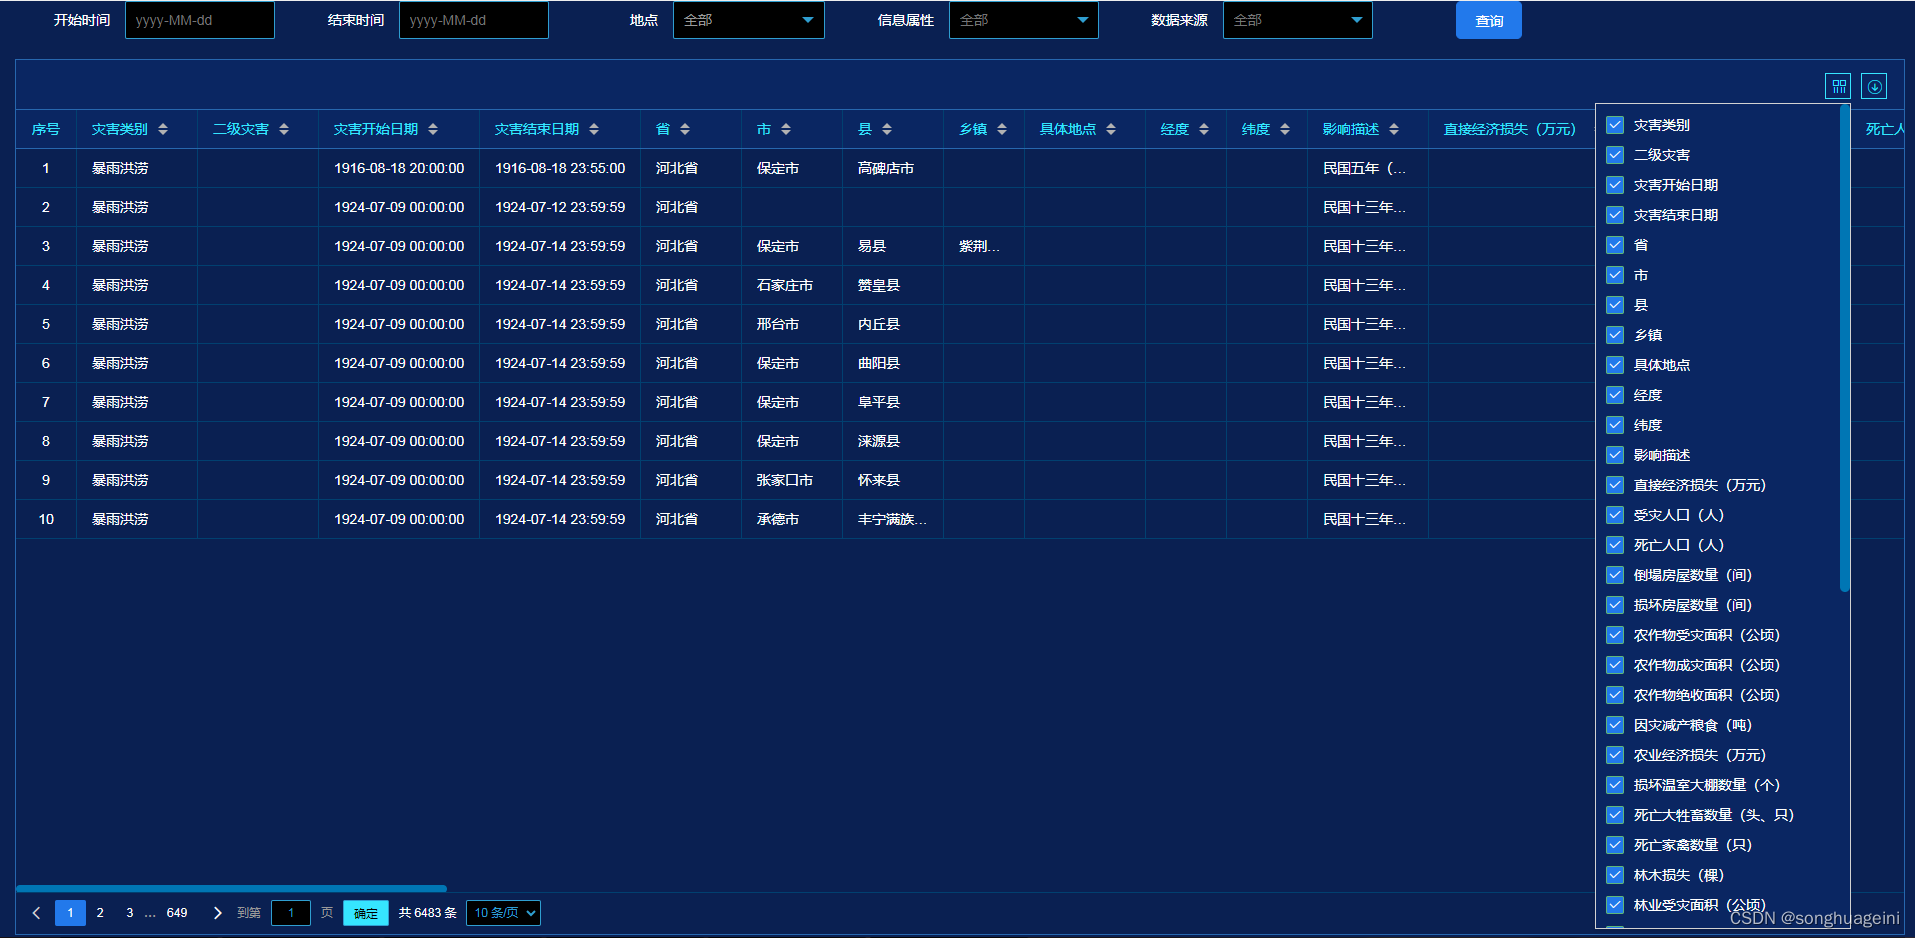1915x938 pixels.
Task: Click the jump-to page number input
Action: click(x=291, y=912)
